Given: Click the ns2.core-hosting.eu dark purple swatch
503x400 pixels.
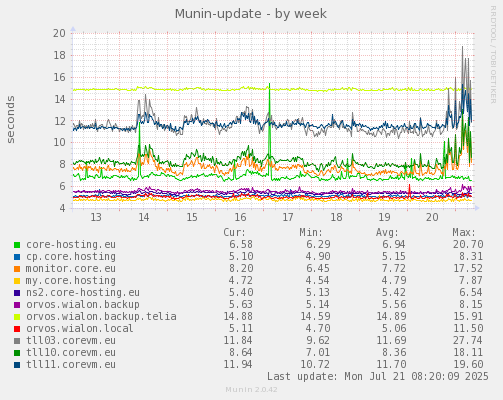Looking at the screenshot, I should tap(17, 293).
